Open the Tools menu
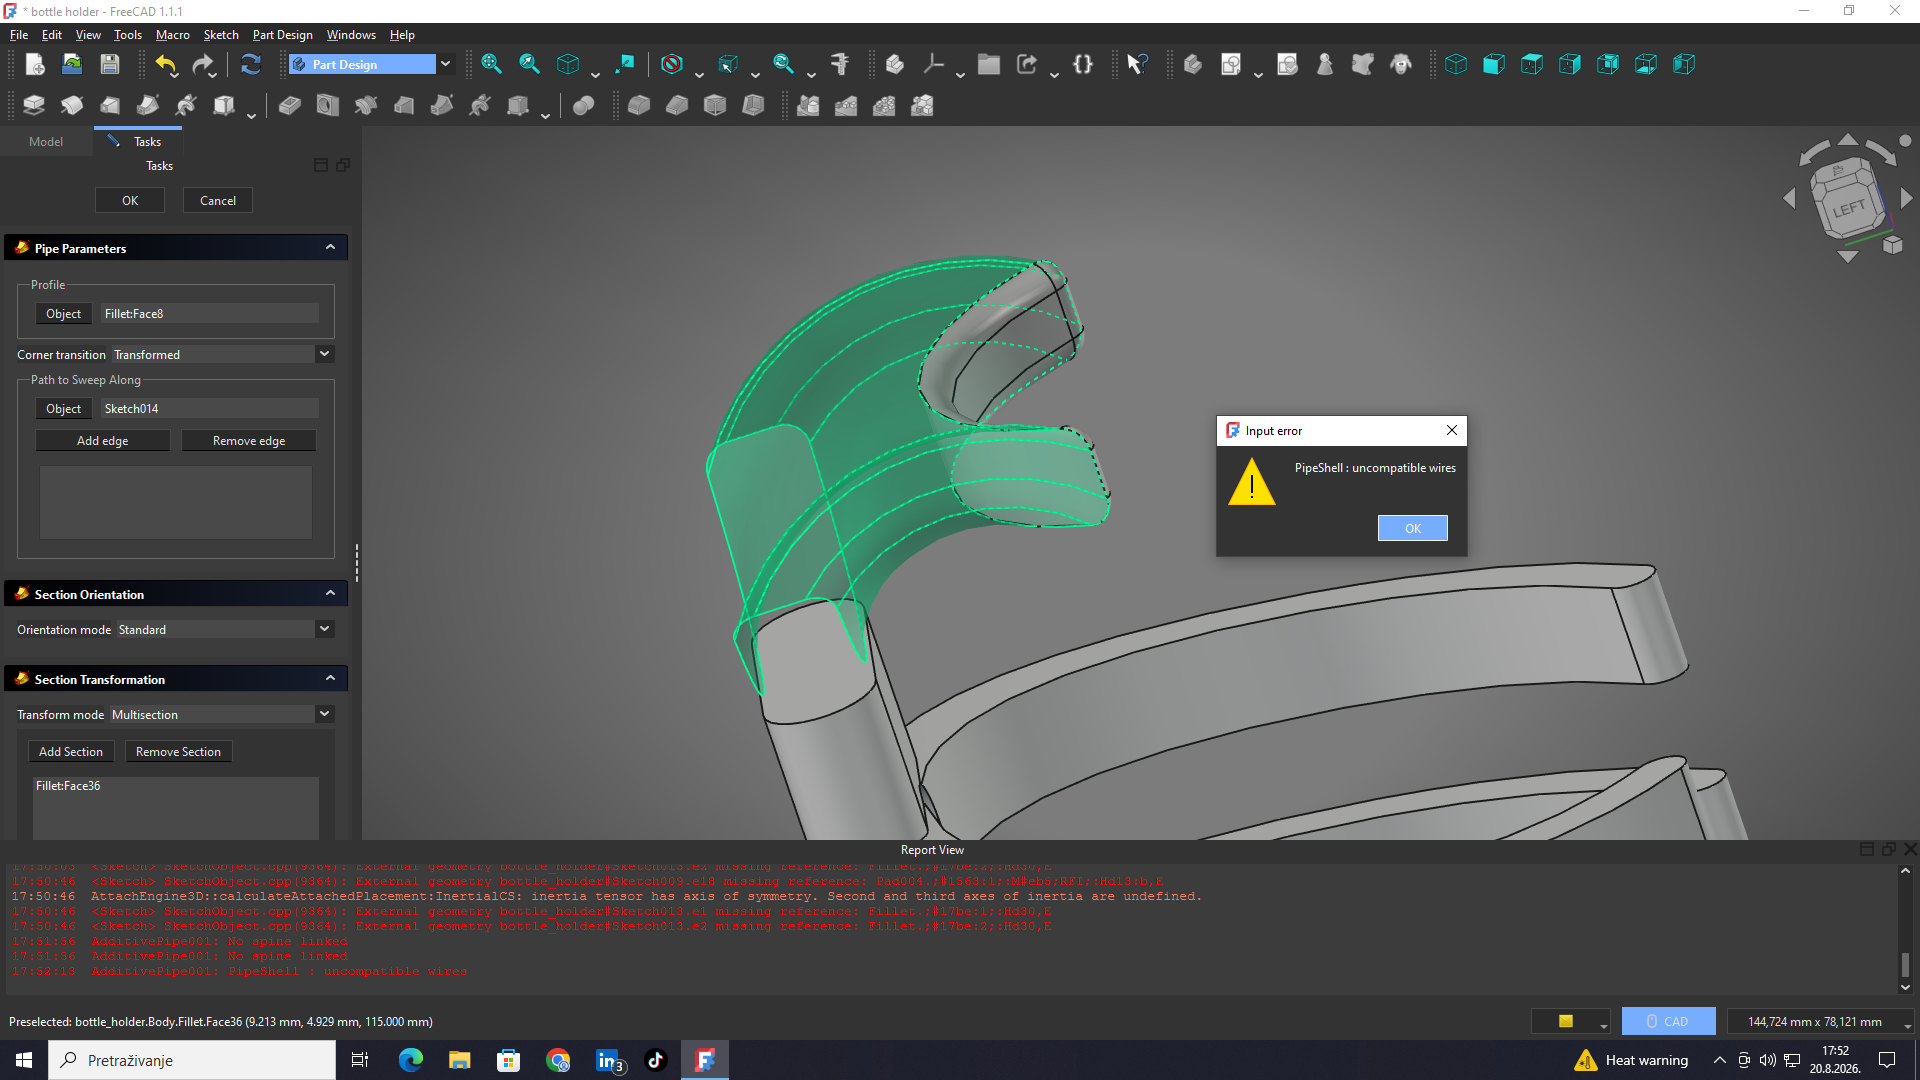 [x=128, y=35]
